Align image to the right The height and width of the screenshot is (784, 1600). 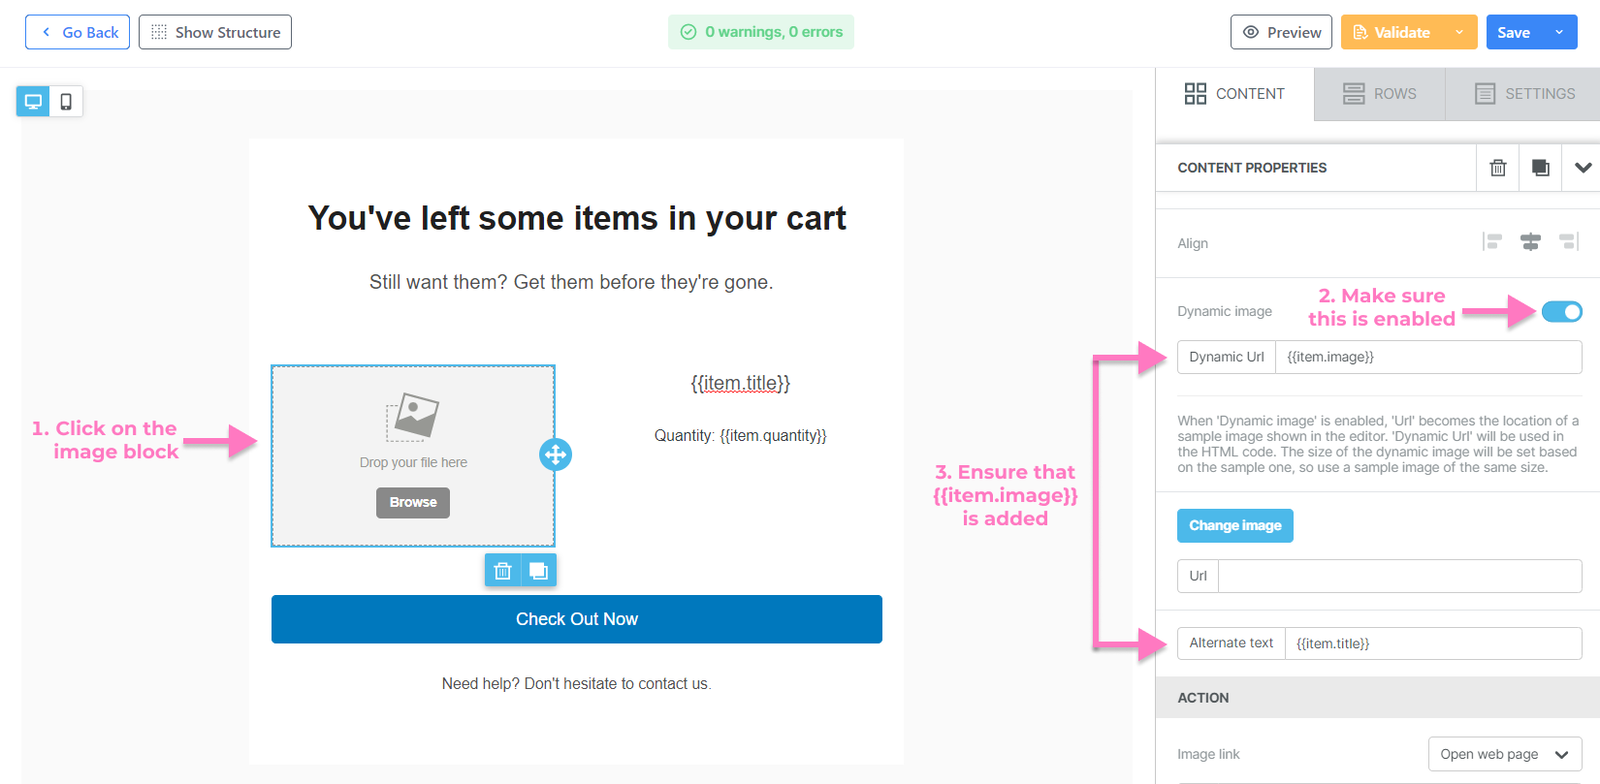pyautogui.click(x=1568, y=242)
